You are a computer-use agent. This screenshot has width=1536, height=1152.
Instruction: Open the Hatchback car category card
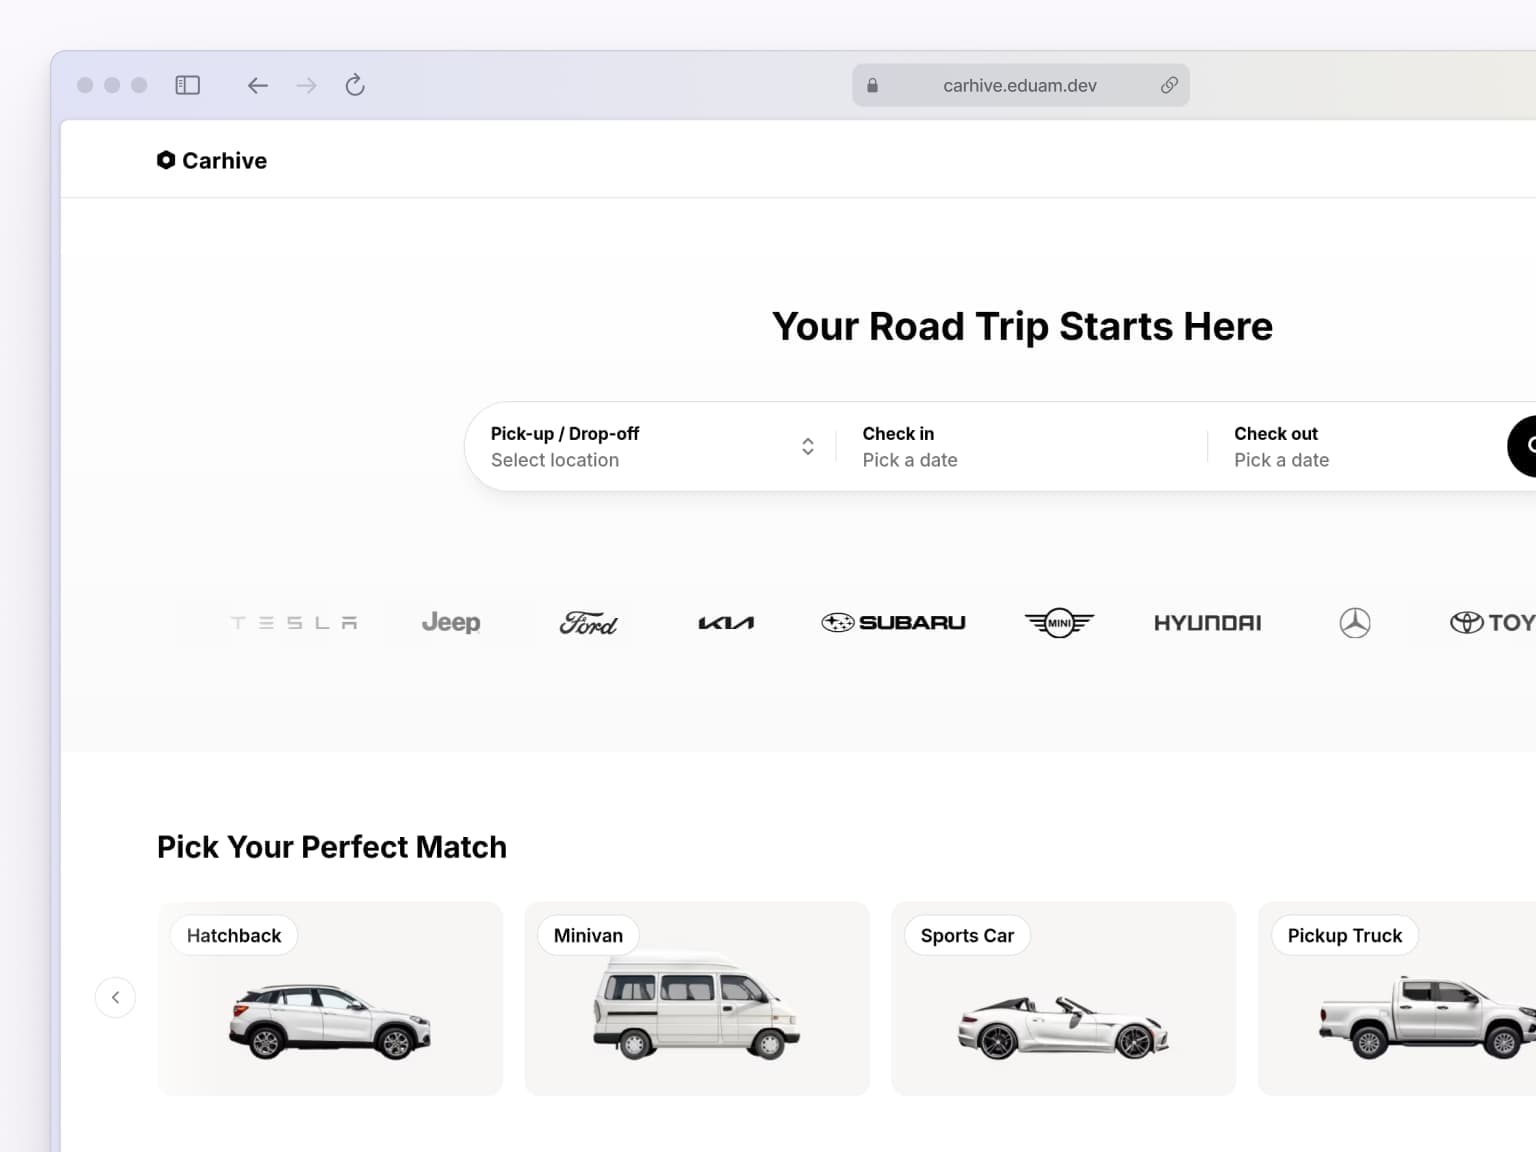(x=330, y=998)
